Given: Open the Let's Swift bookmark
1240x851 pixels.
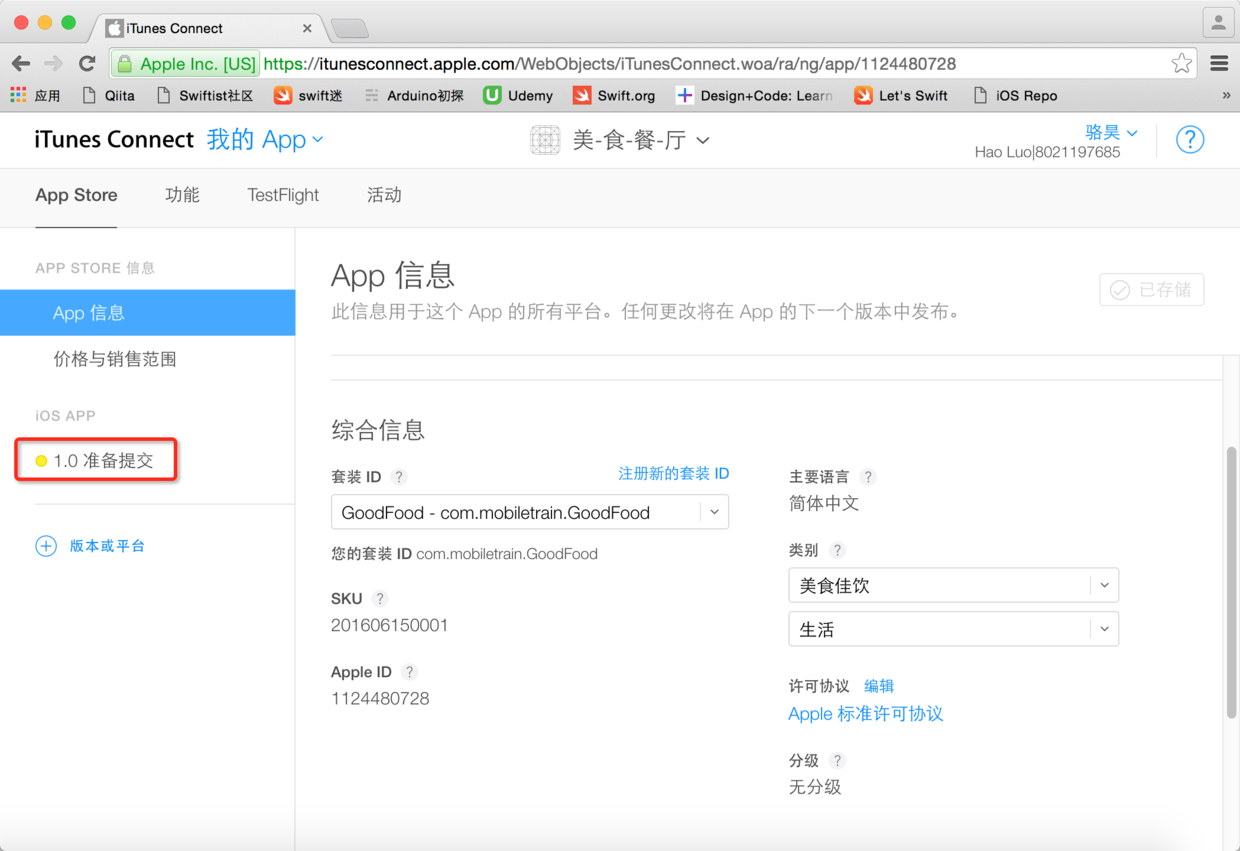Looking at the screenshot, I should [x=901, y=96].
